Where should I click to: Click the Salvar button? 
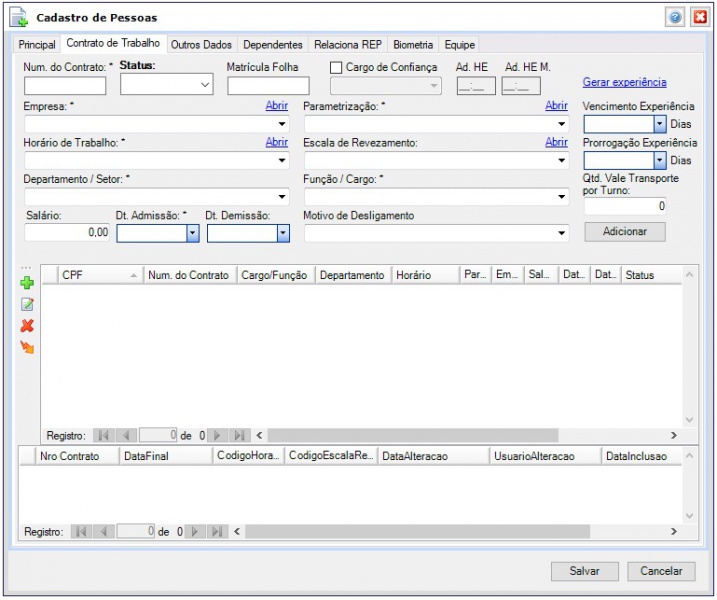click(x=584, y=571)
